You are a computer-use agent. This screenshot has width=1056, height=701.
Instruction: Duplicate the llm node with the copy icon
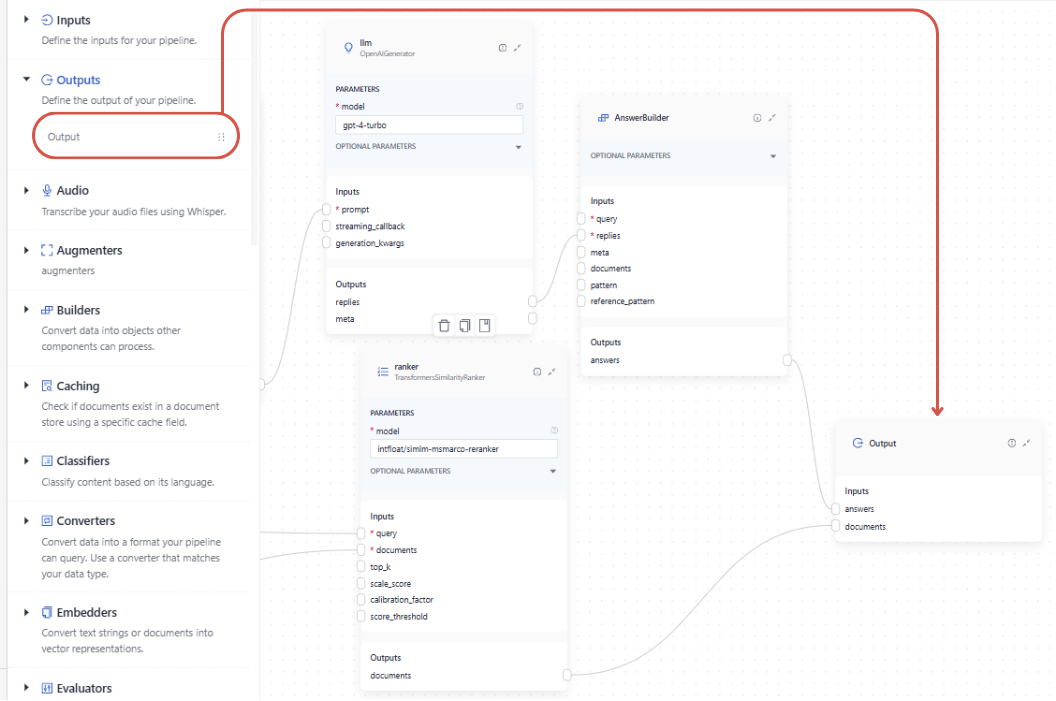(463, 325)
